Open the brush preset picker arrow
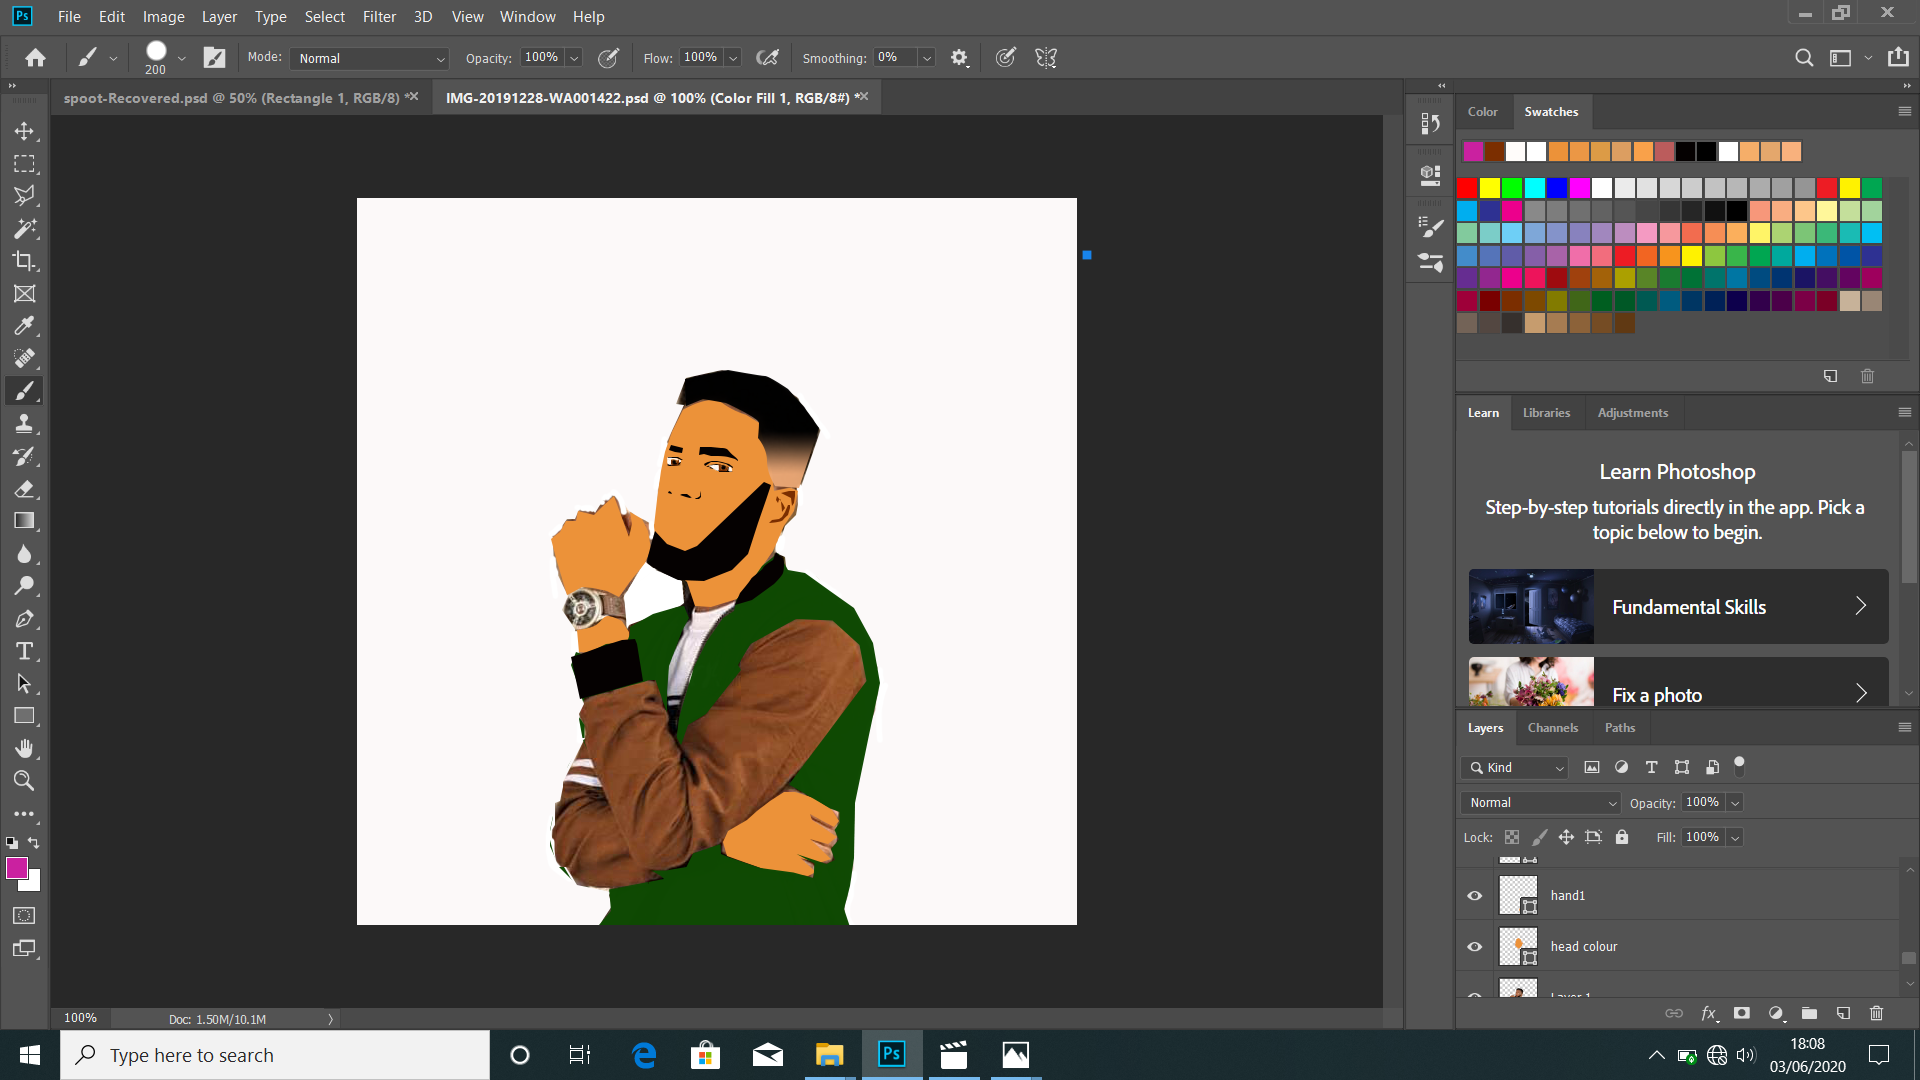 click(x=181, y=58)
